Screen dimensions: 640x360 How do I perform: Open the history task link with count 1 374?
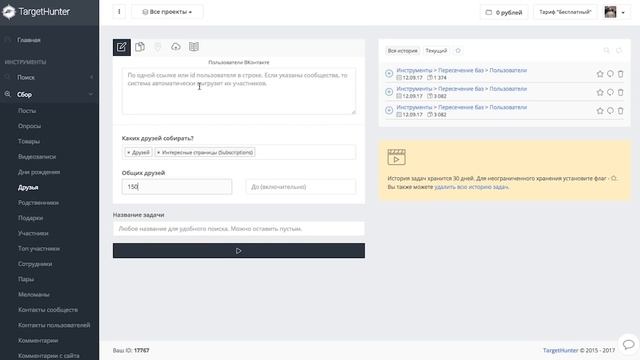tap(462, 70)
